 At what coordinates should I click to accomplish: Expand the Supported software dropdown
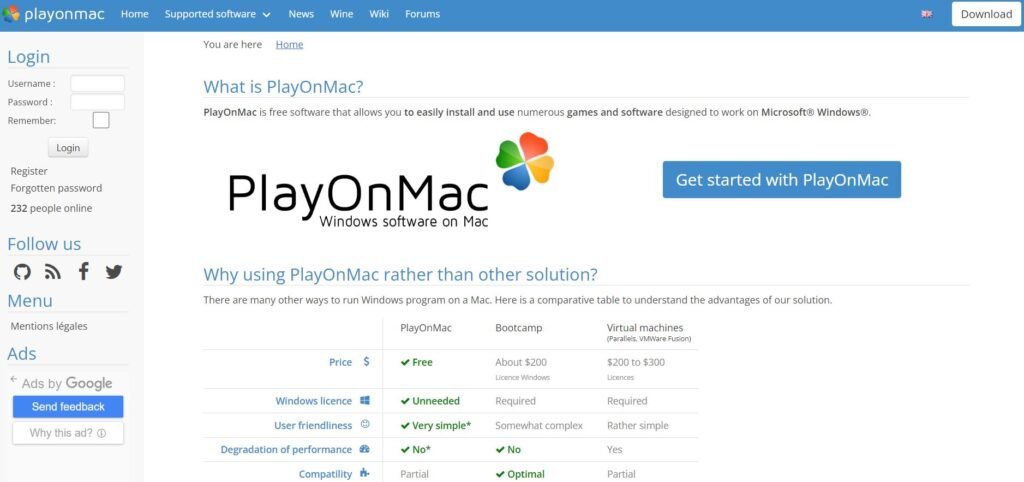pos(217,14)
